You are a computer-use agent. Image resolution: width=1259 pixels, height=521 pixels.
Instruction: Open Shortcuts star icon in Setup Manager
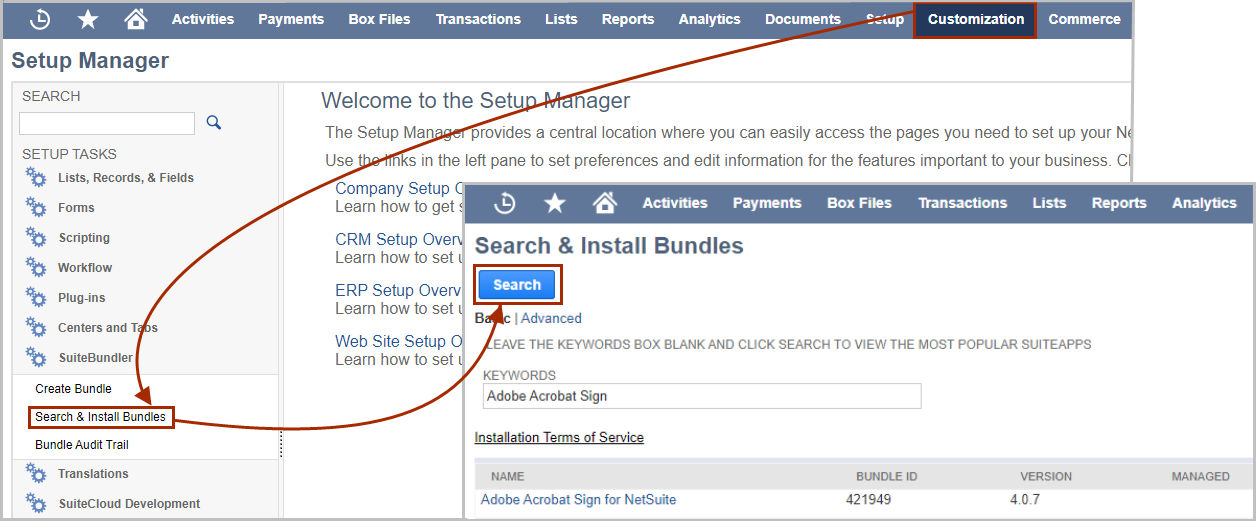(x=88, y=19)
